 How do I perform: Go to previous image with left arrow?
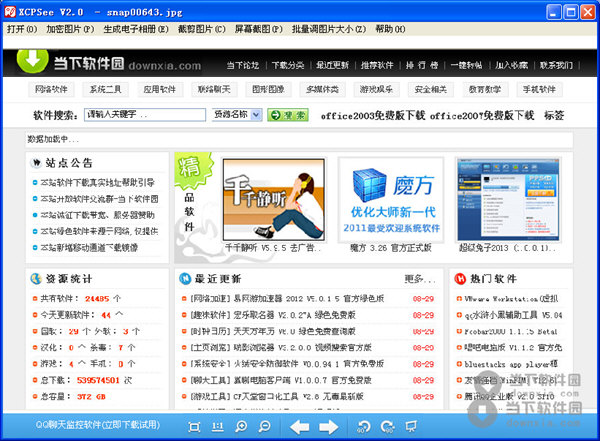tap(299, 426)
